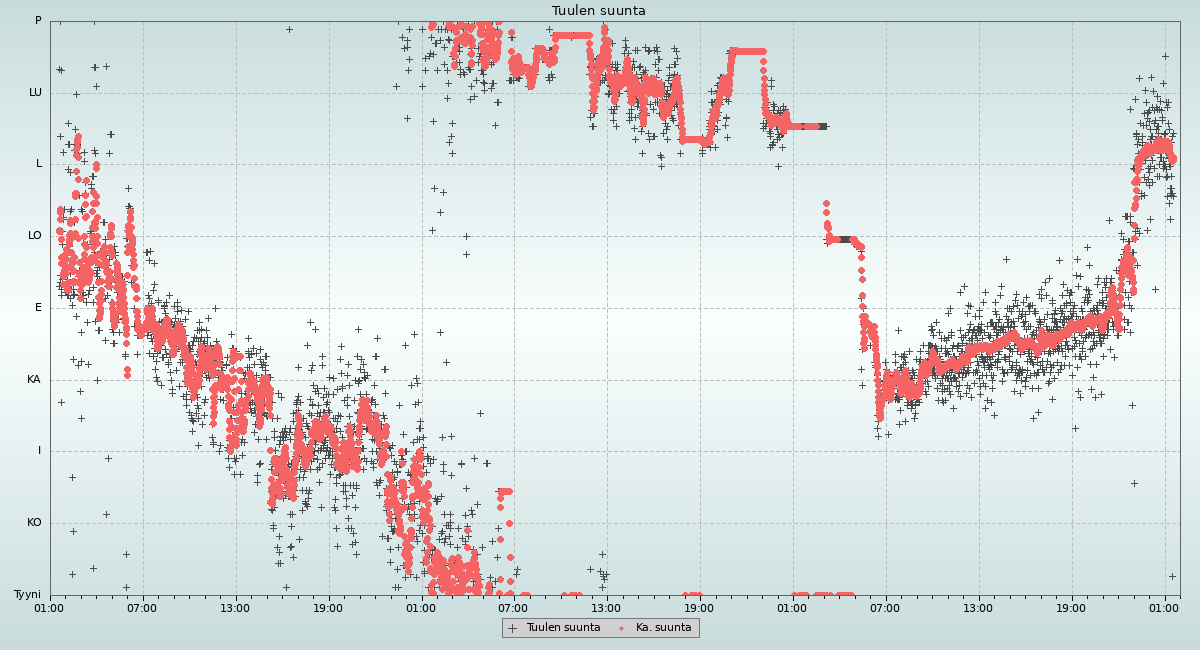The image size is (1200, 650).
Task: Click the first '01:00' time axis label
Action: click(49, 608)
